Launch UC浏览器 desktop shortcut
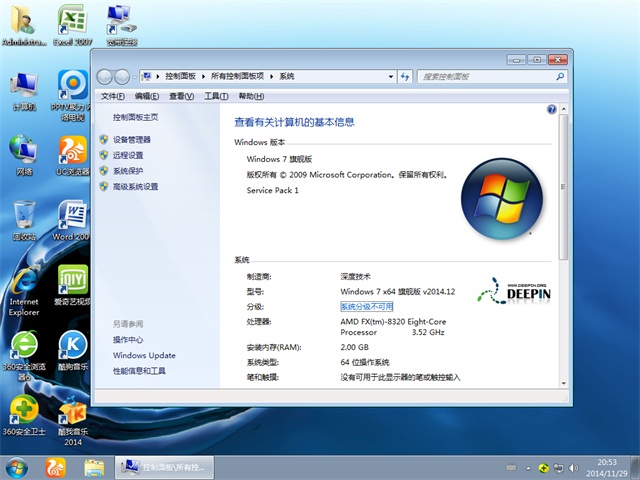This screenshot has height=480, width=640. pos(73,155)
